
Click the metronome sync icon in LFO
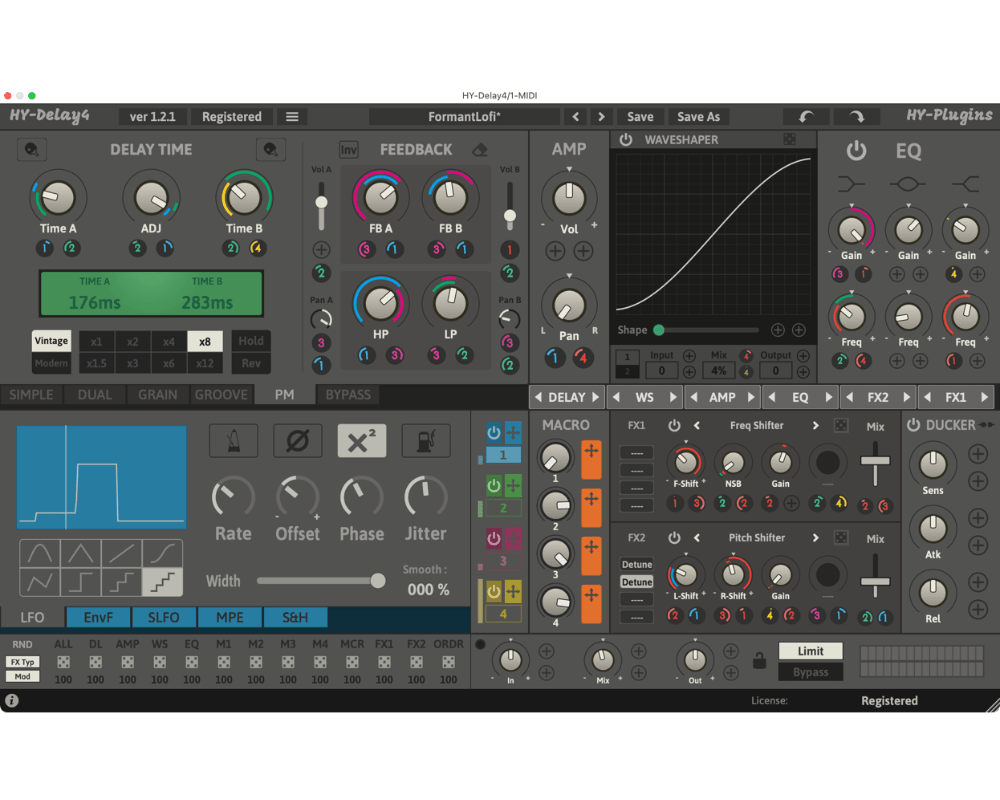click(x=233, y=441)
